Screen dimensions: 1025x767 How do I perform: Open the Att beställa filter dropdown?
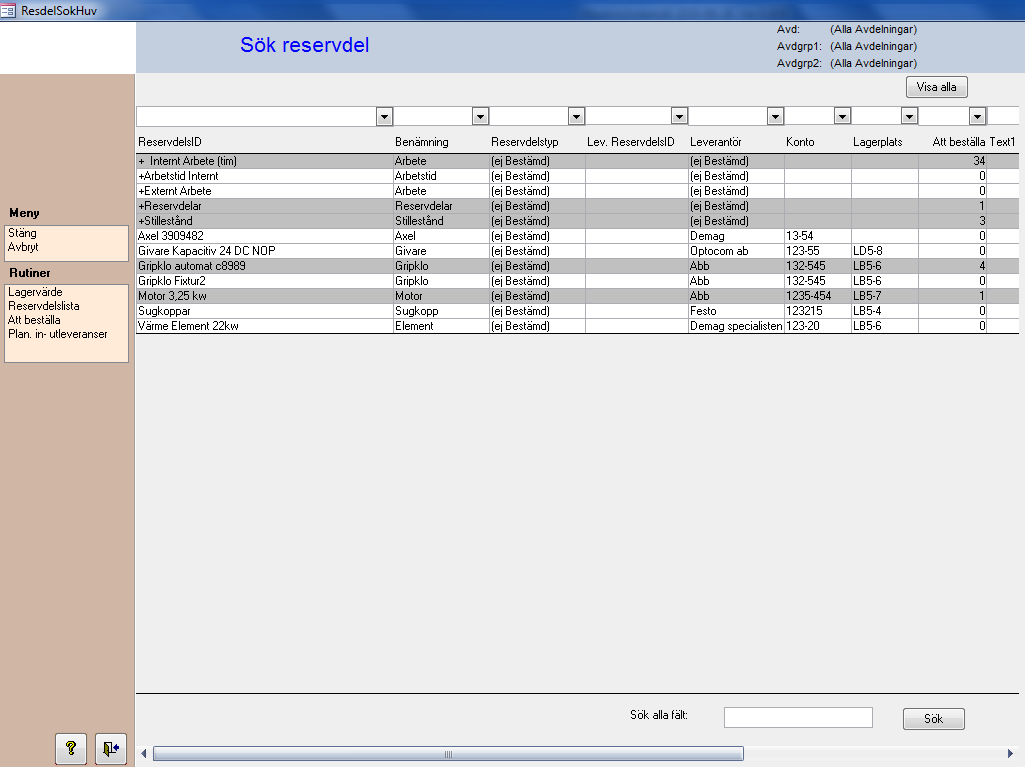pyautogui.click(x=977, y=116)
